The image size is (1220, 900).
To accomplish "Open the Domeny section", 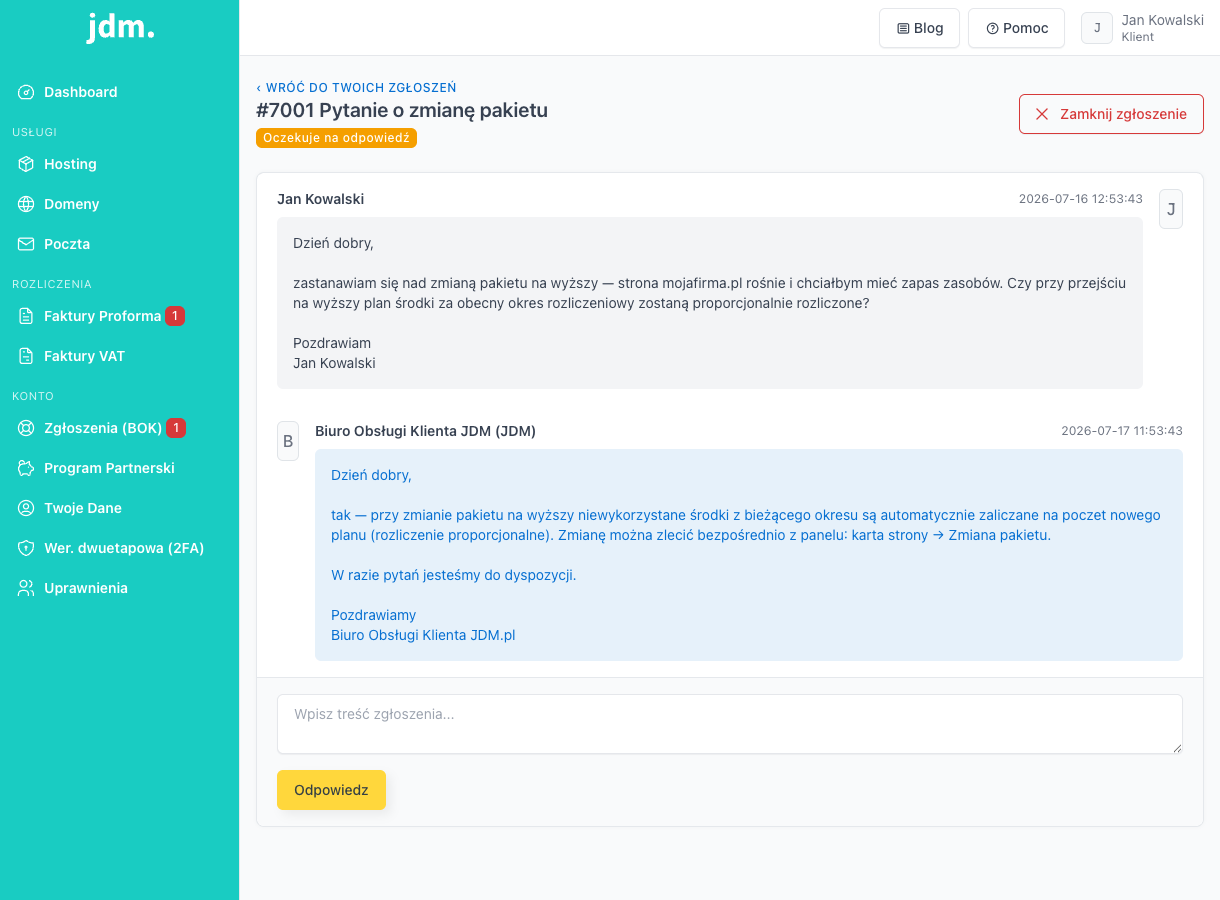I will point(120,204).
